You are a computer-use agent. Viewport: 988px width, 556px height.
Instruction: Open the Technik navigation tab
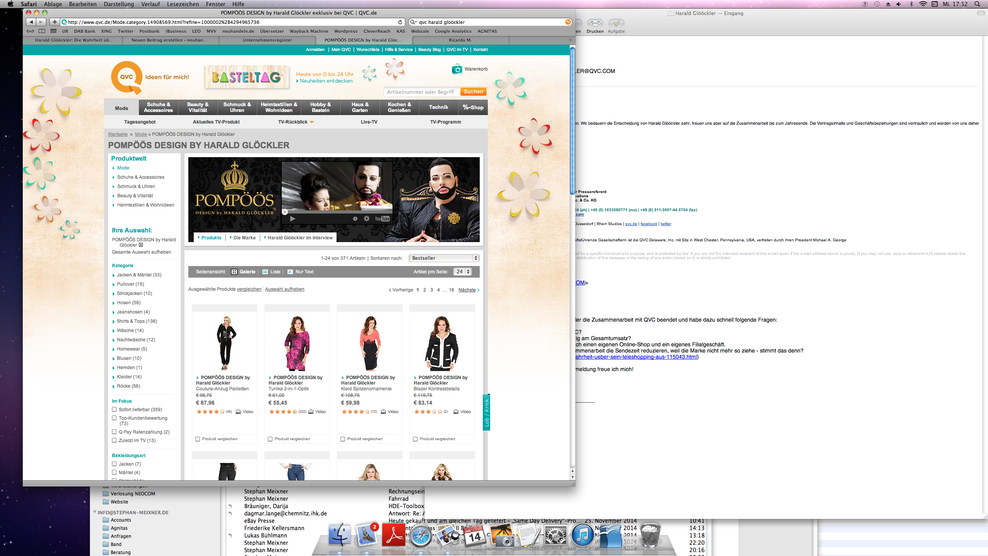(439, 107)
